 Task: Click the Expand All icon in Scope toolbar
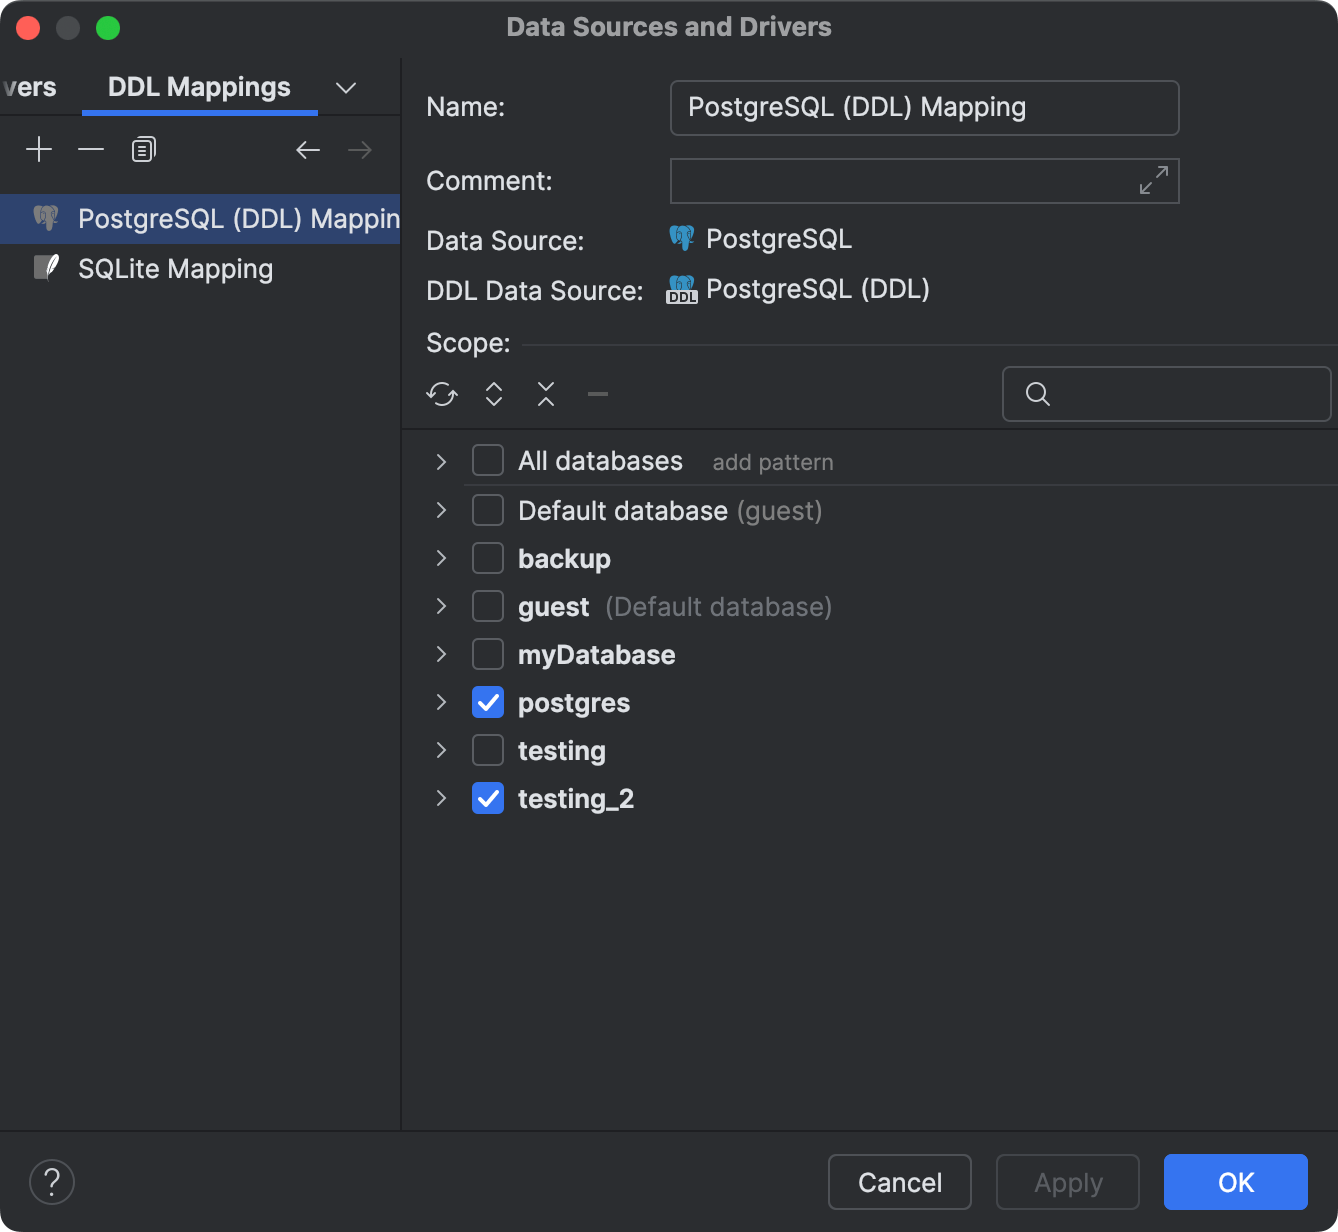point(493,394)
